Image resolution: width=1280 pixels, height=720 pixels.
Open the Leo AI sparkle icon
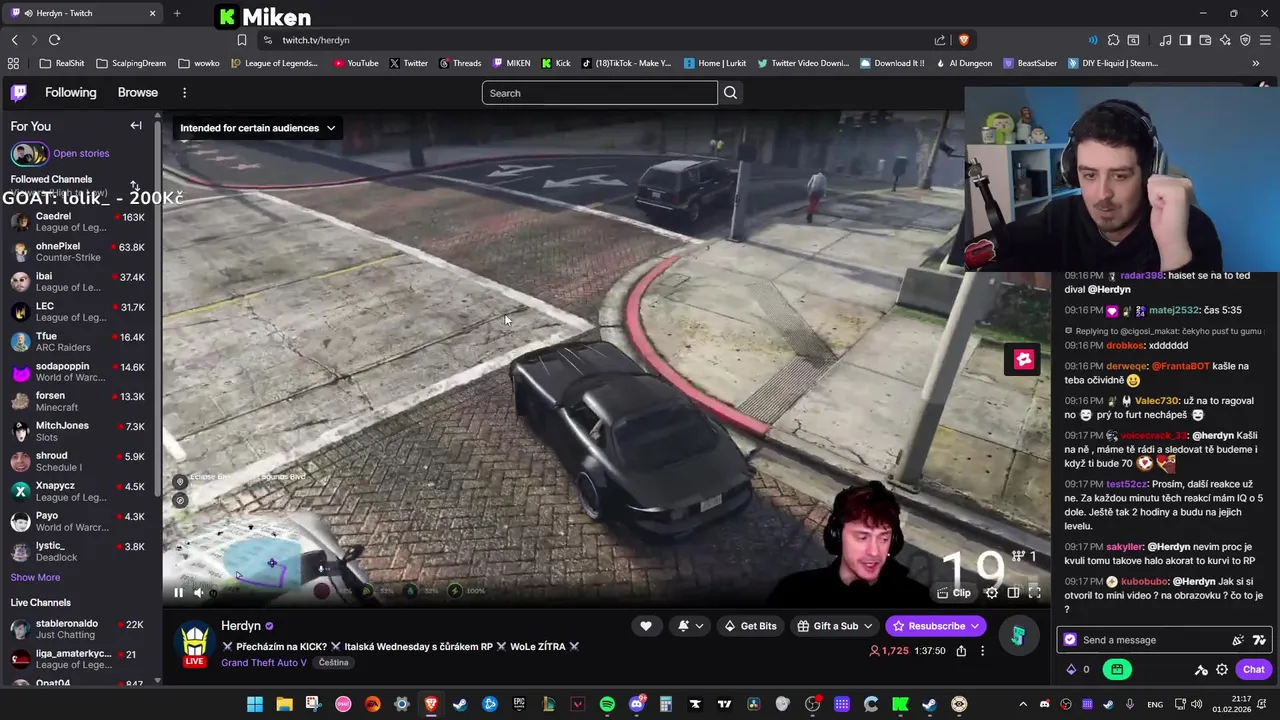point(1225,40)
